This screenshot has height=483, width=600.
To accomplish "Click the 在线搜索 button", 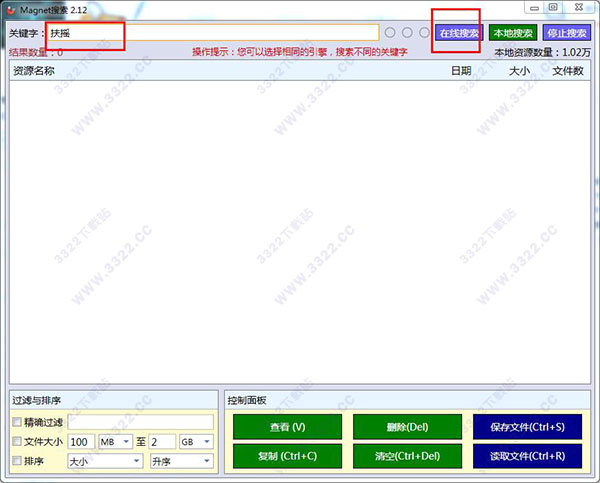I will 458,33.
